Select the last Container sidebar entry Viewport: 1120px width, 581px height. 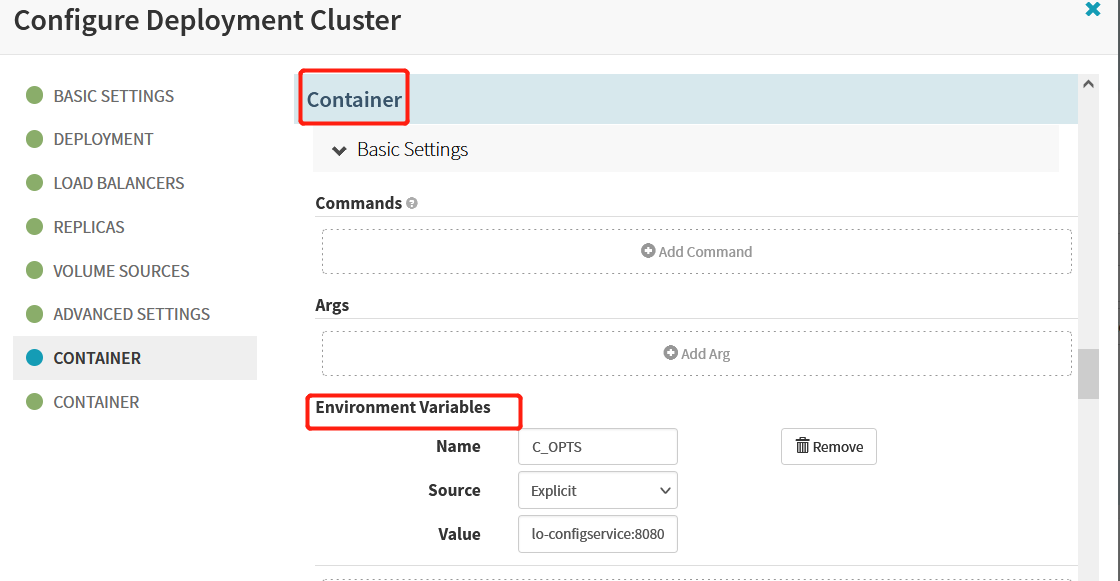(x=96, y=402)
